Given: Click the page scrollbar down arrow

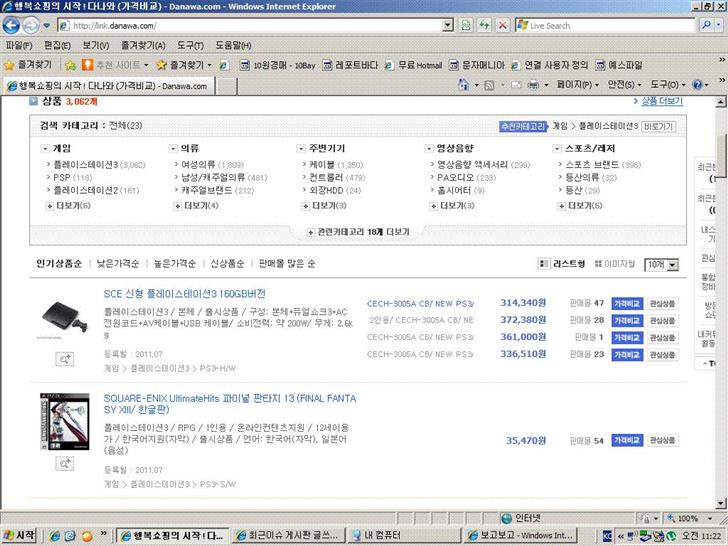Looking at the screenshot, I should pos(721,503).
